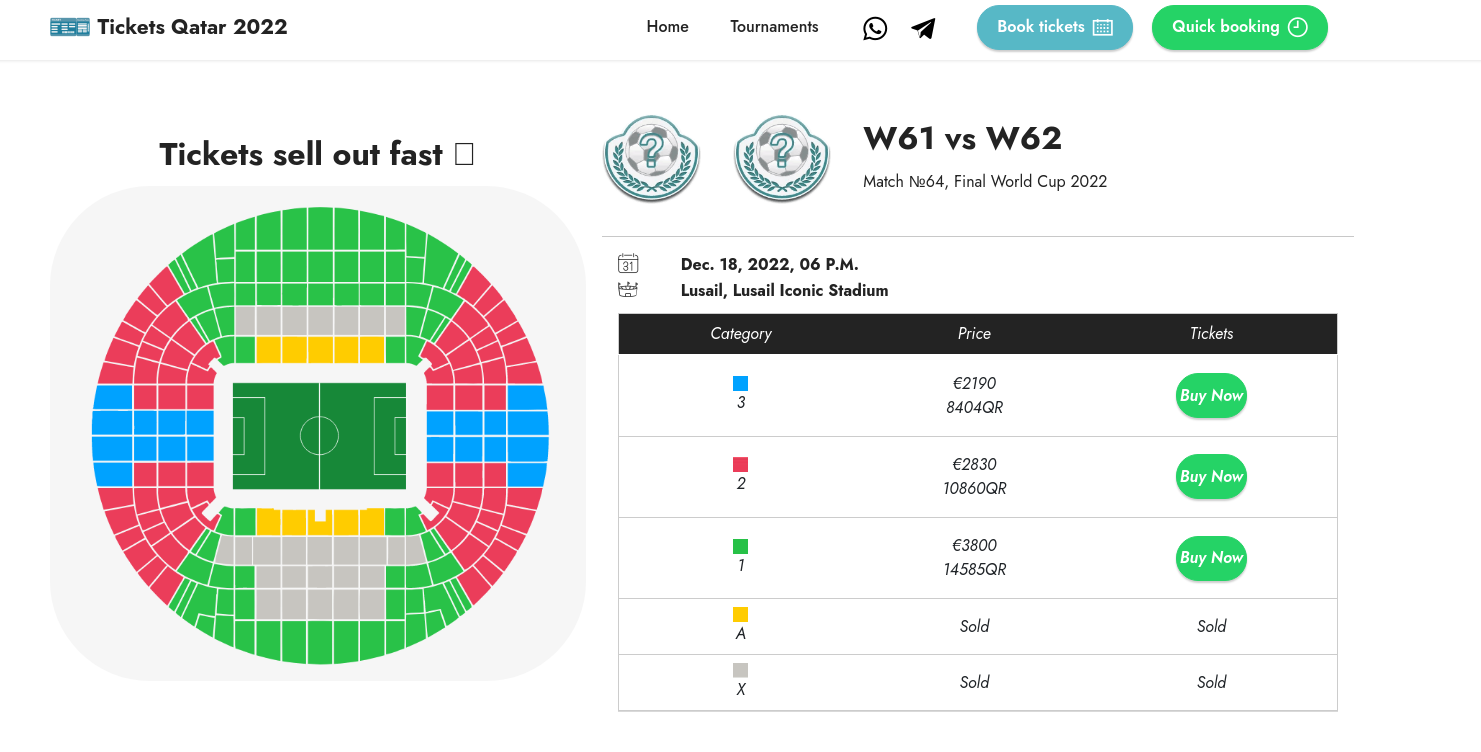Open Home from the navigation menu
The image size is (1481, 752).
(667, 27)
